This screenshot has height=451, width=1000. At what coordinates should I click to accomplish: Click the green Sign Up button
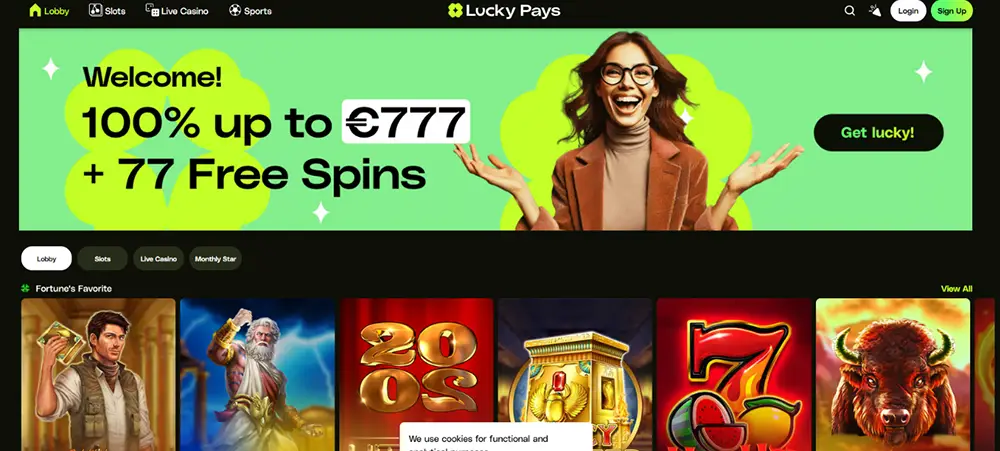(x=952, y=11)
